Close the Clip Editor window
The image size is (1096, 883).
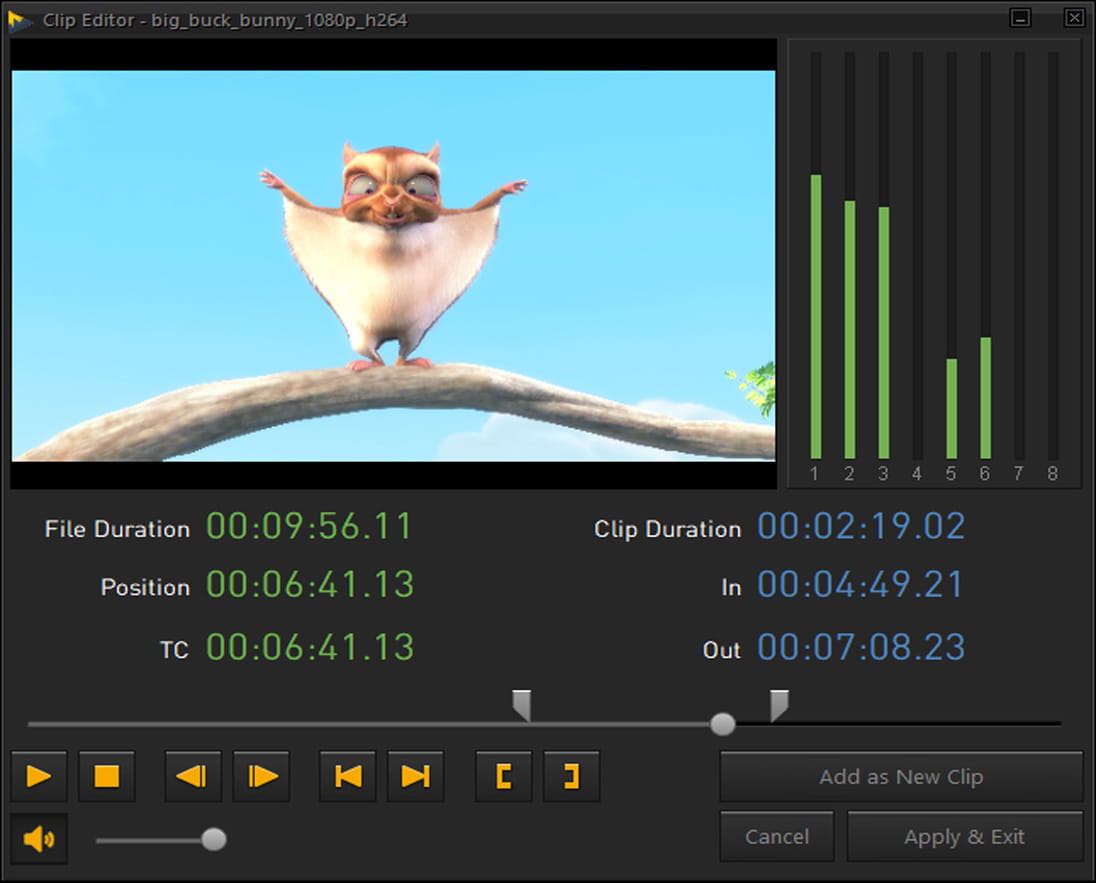[x=1074, y=17]
